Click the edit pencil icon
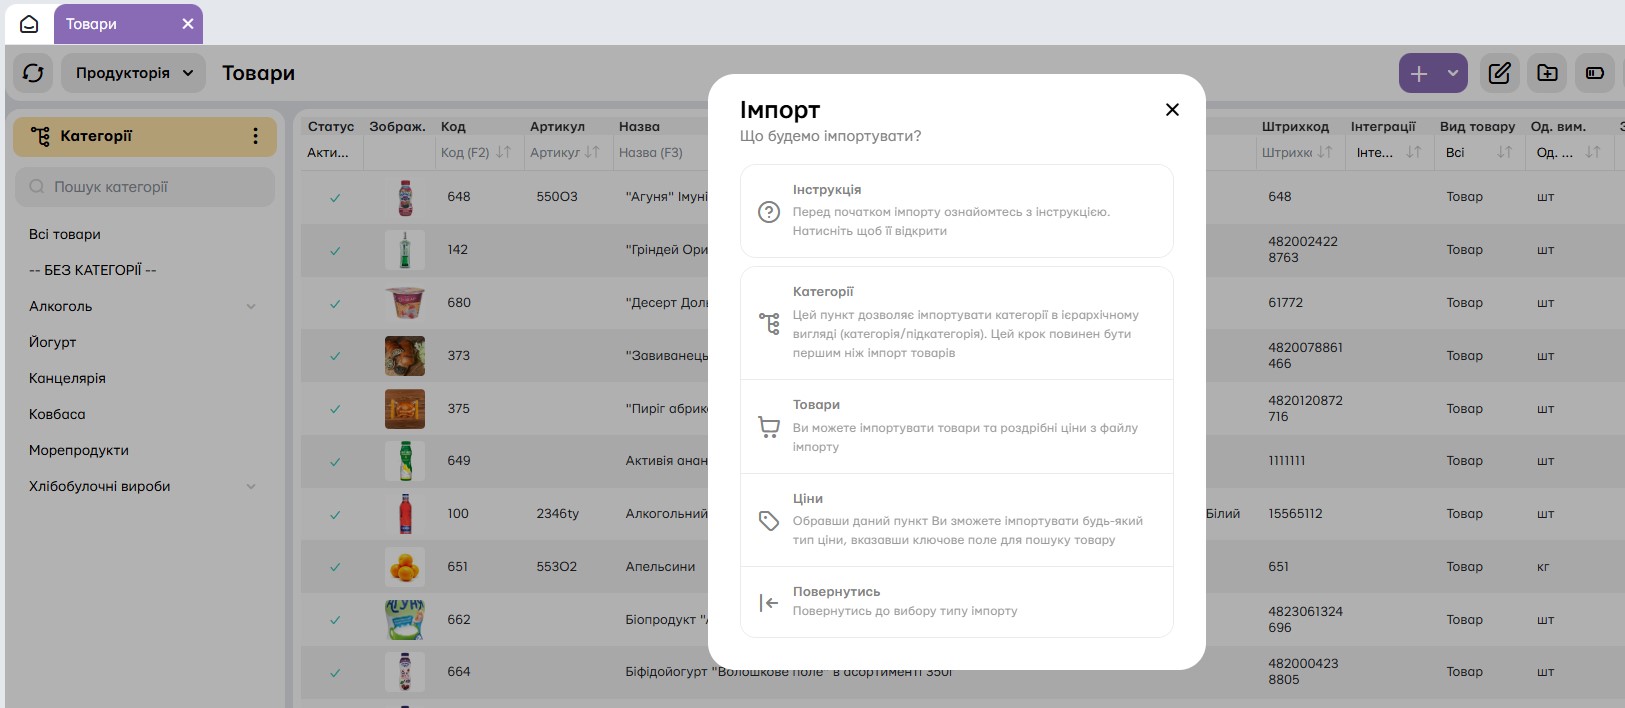The width and height of the screenshot is (1625, 708). 1499,73
